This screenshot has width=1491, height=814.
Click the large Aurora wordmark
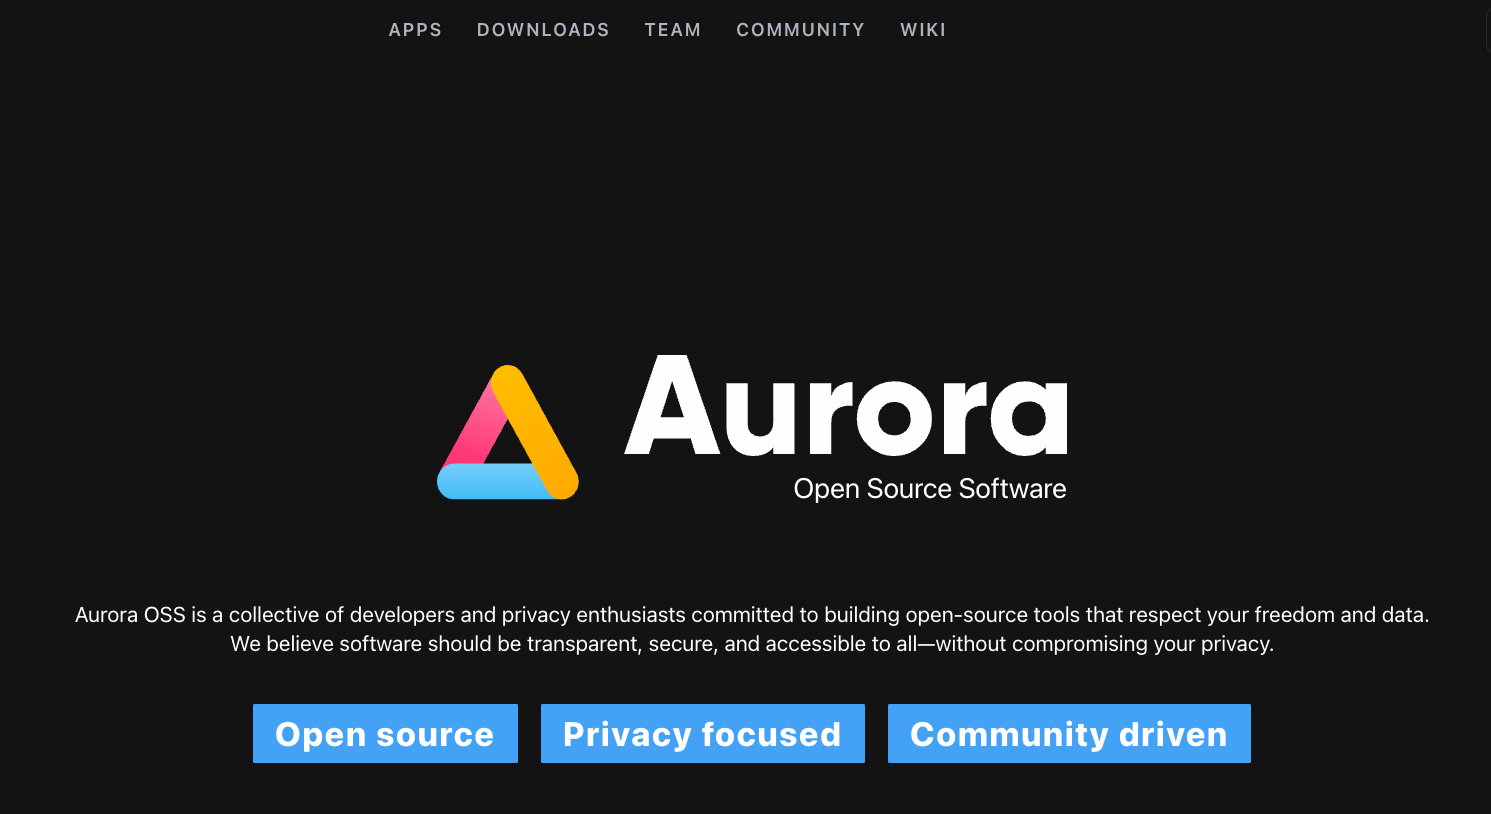tap(846, 408)
